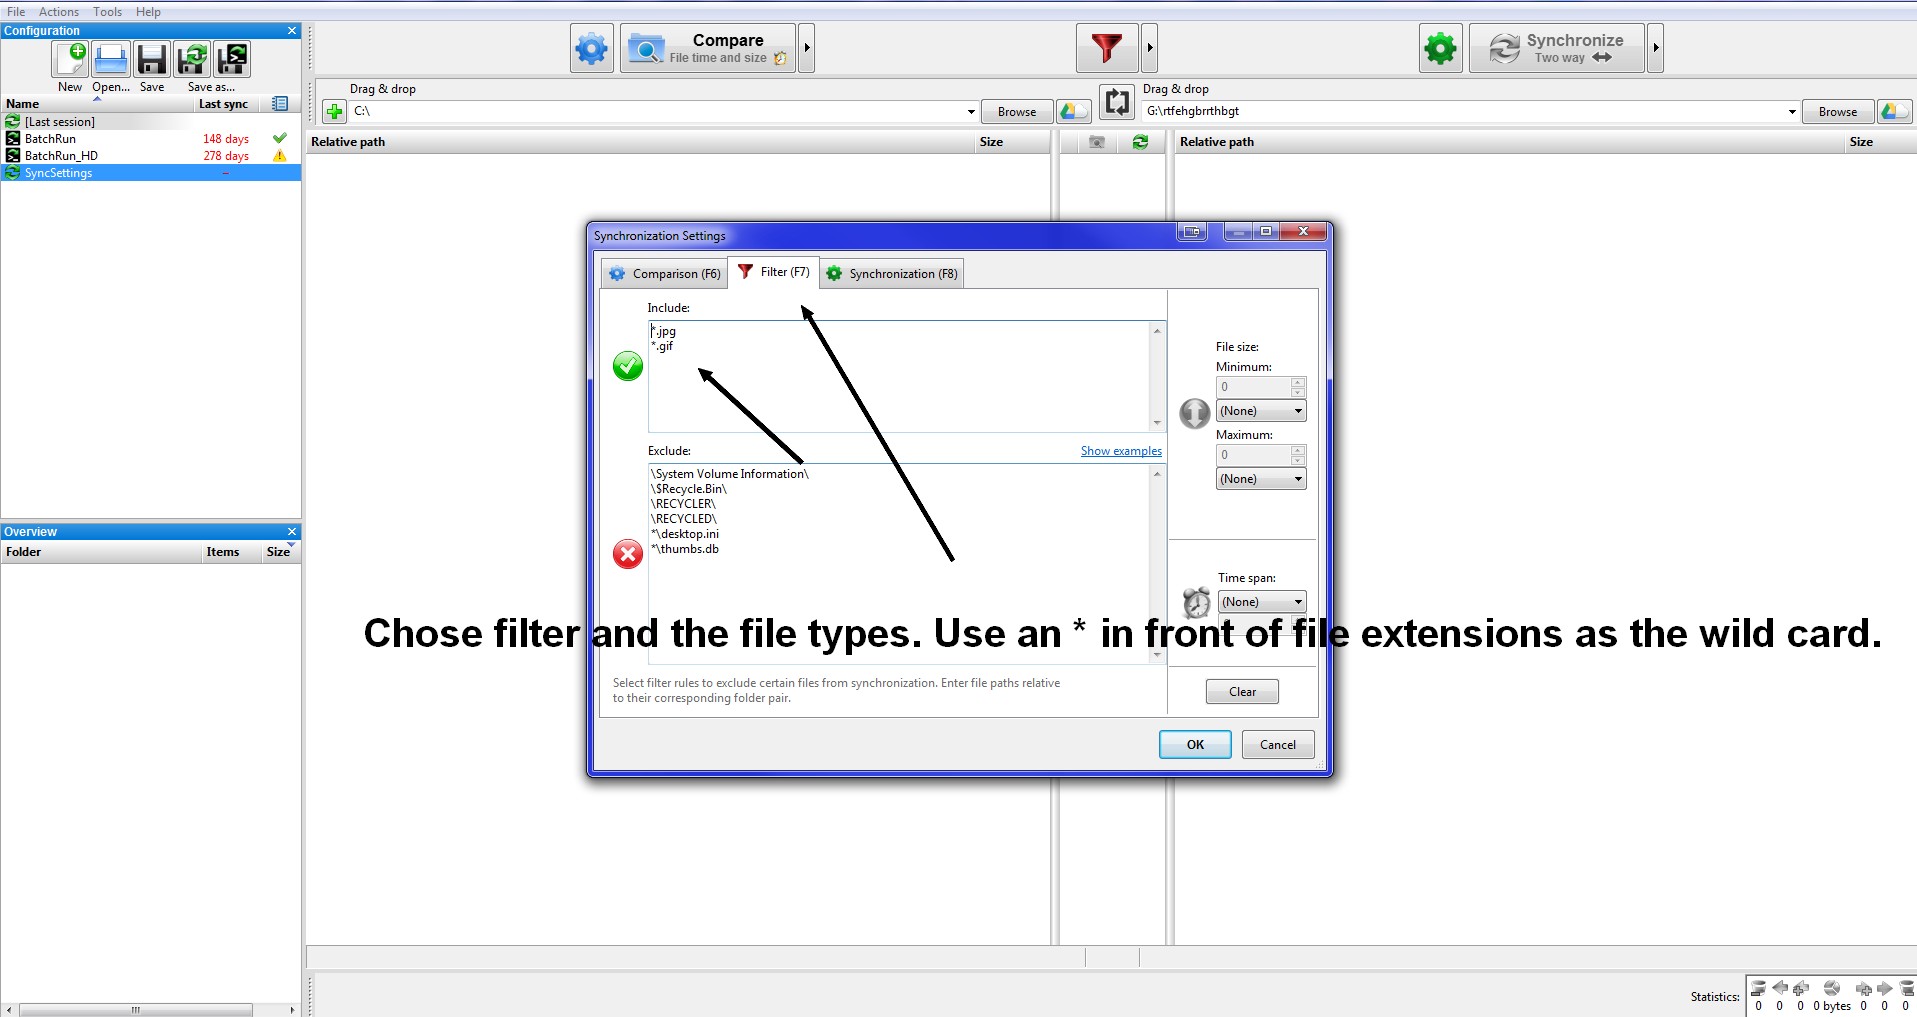Click Save as GUI job icon
Screen dimensions: 1917x1017
[192, 60]
